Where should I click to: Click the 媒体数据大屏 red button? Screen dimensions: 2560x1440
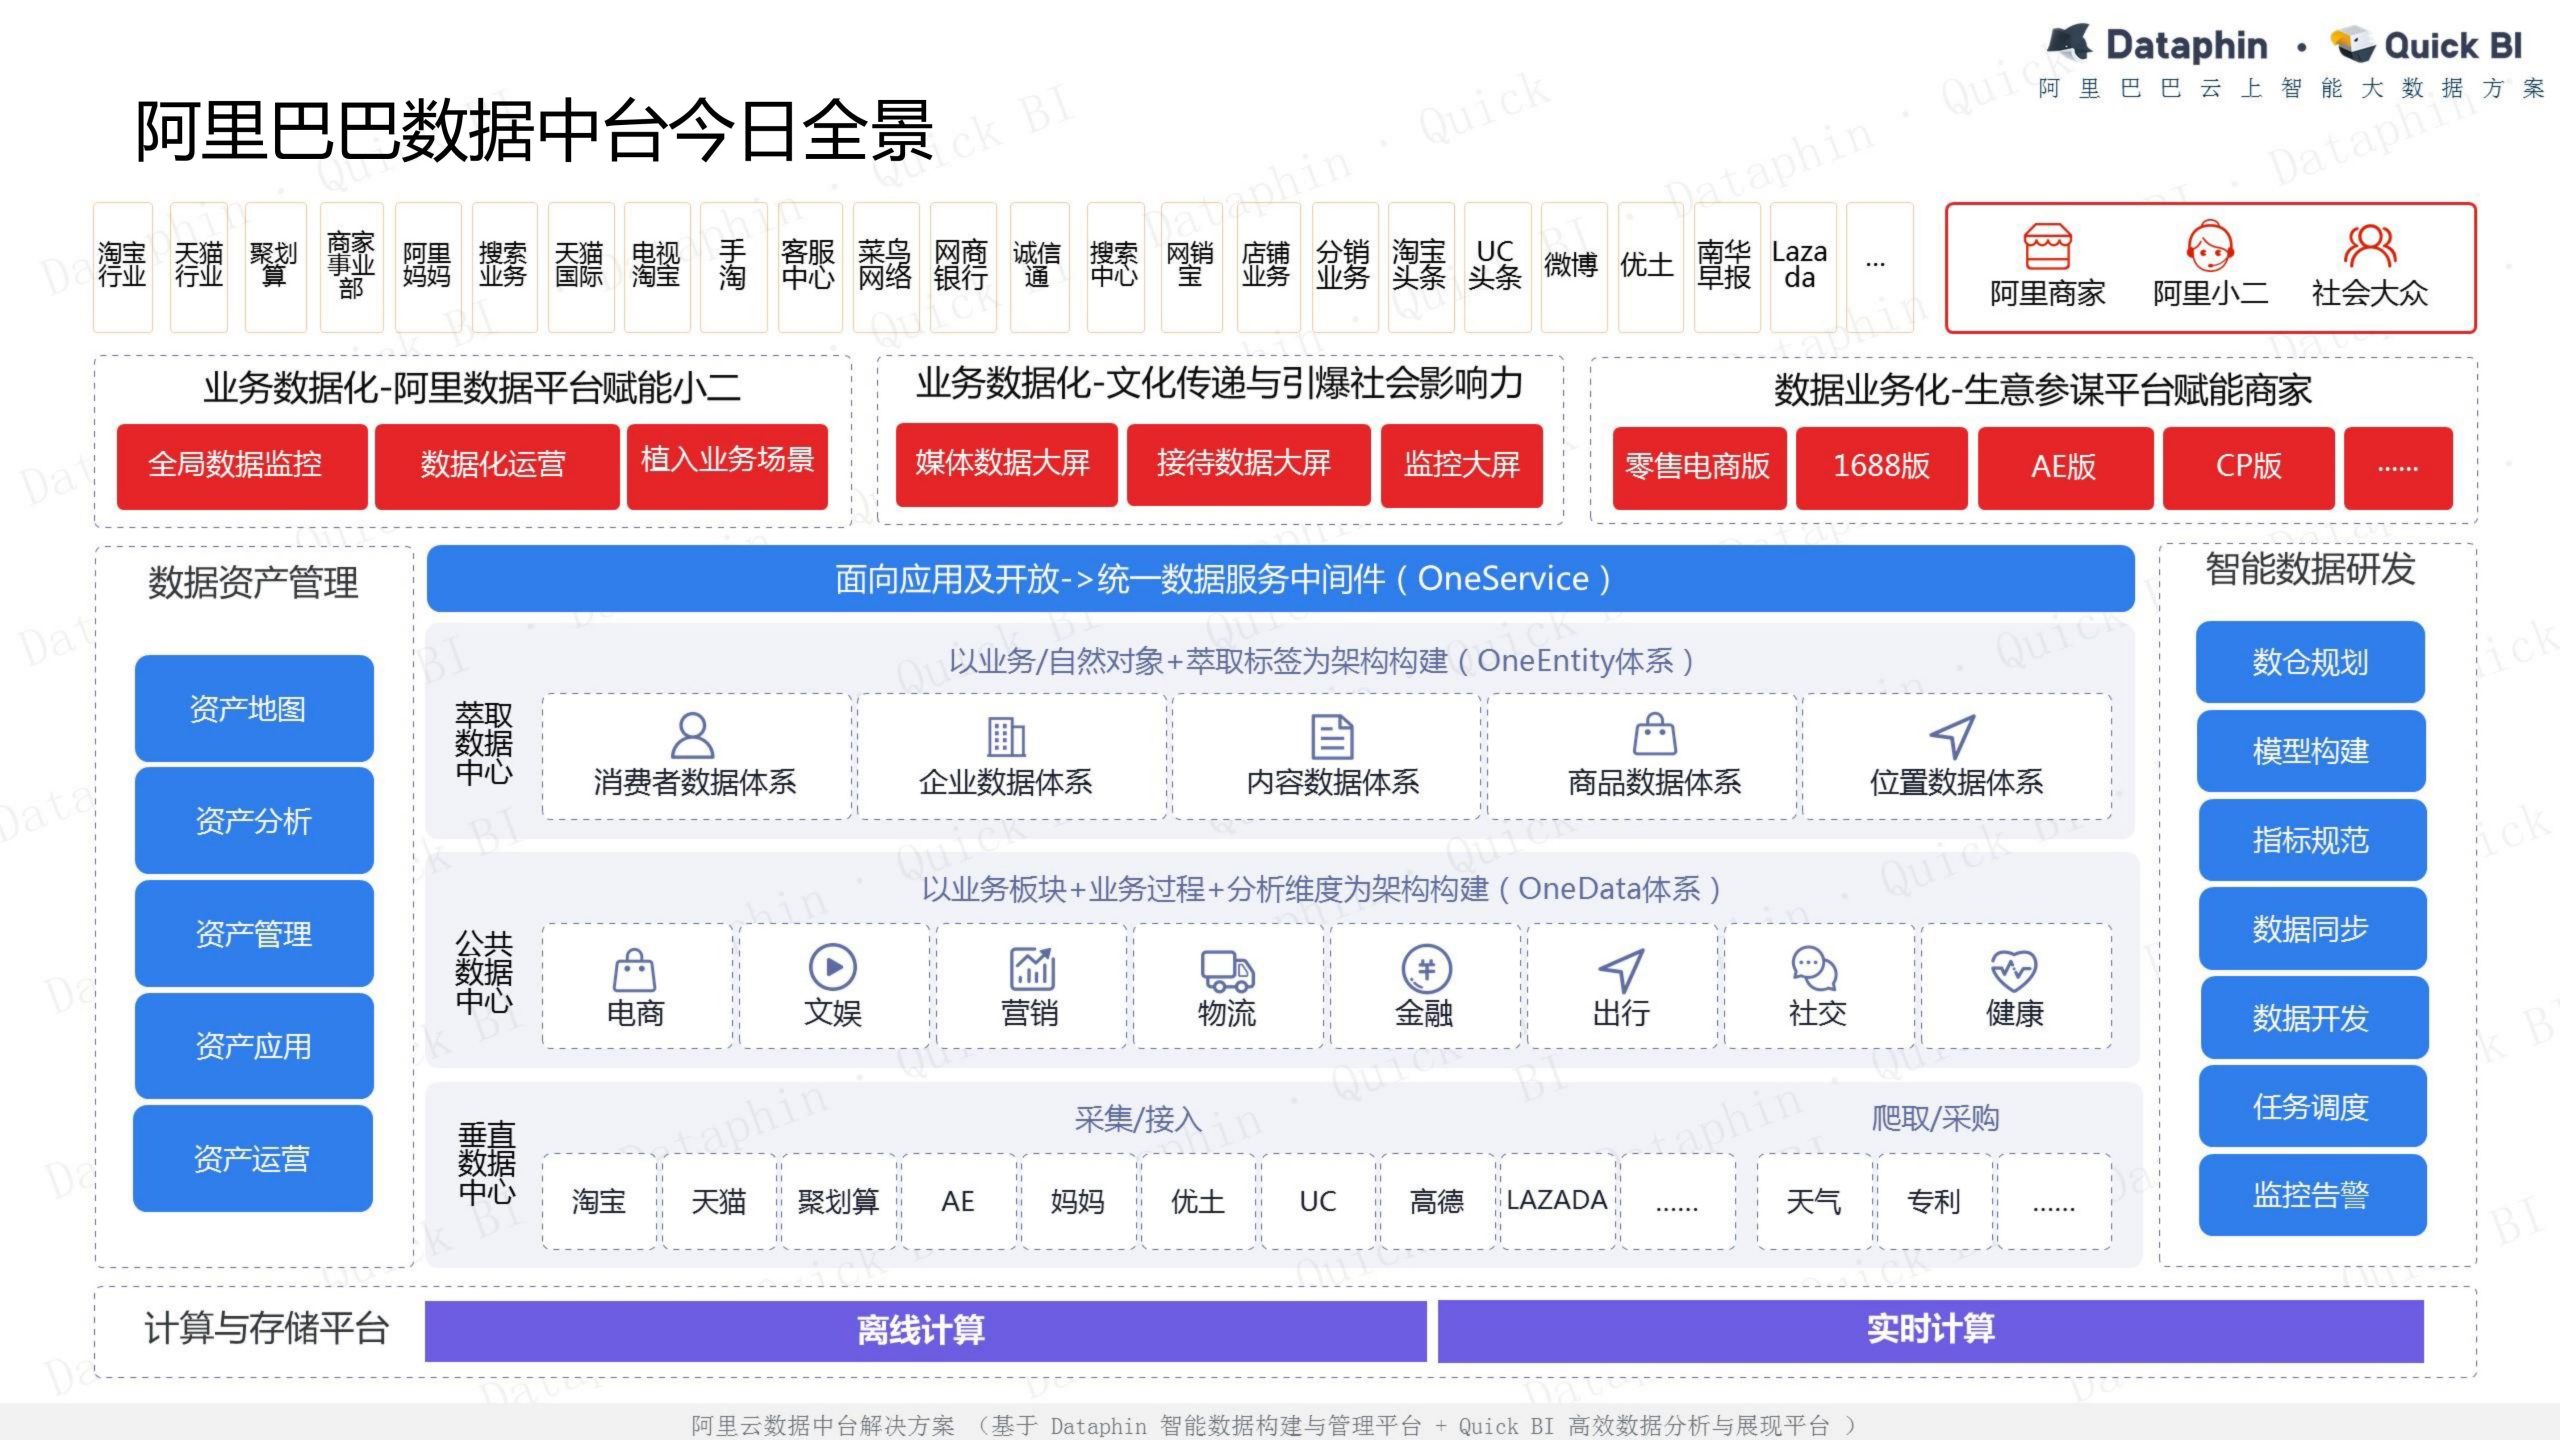(x=1005, y=465)
